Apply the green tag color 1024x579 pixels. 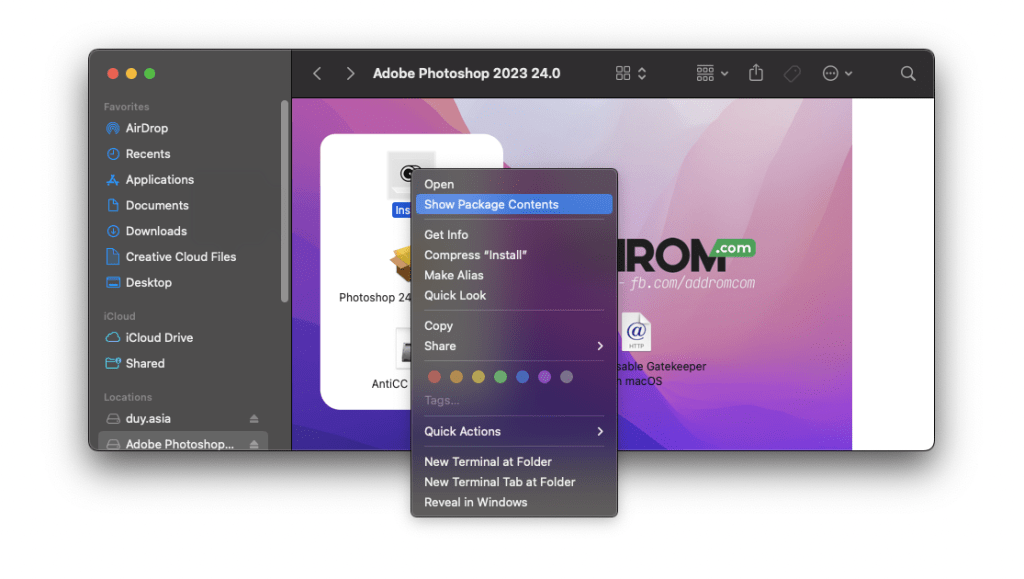tap(500, 377)
